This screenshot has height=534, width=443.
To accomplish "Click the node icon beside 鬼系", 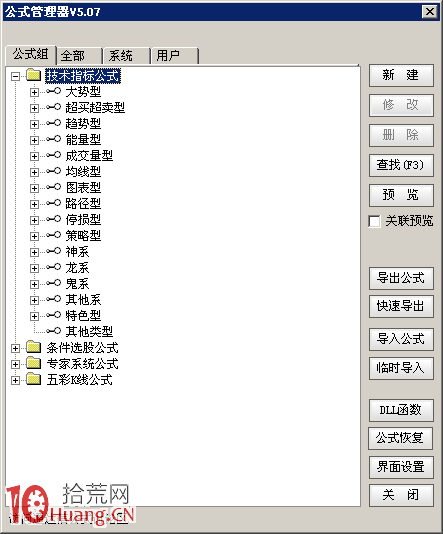I will click(x=53, y=283).
